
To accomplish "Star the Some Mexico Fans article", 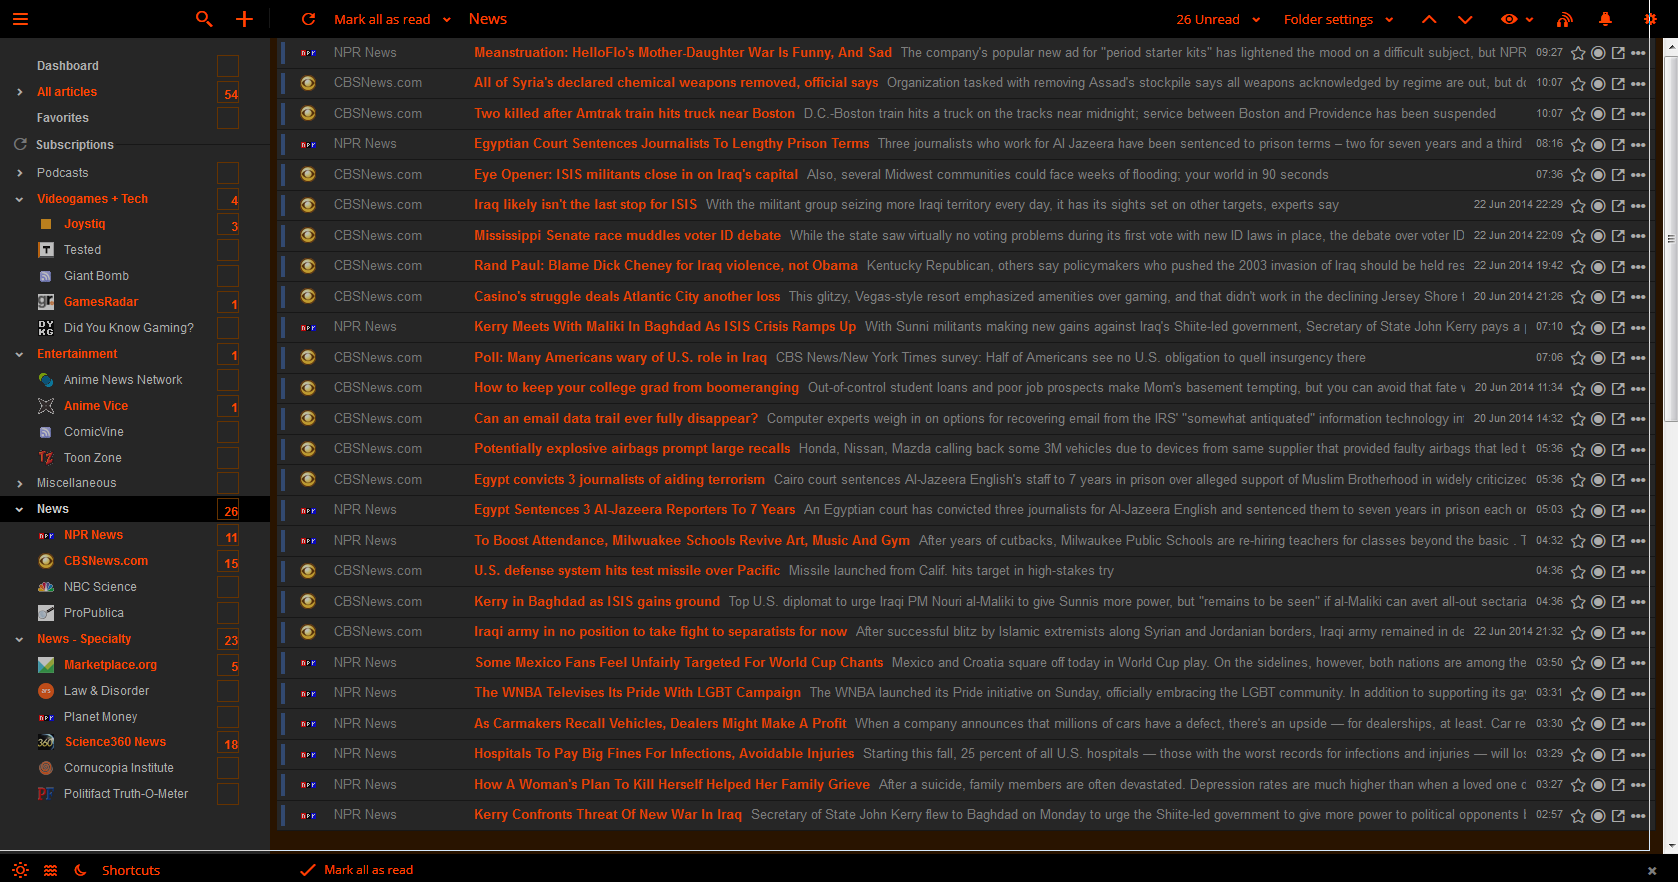I will click(x=1578, y=663).
